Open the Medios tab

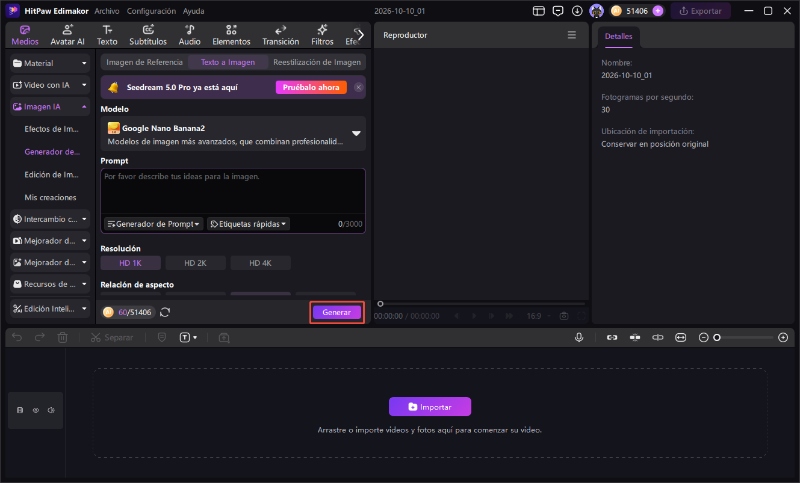(24, 35)
